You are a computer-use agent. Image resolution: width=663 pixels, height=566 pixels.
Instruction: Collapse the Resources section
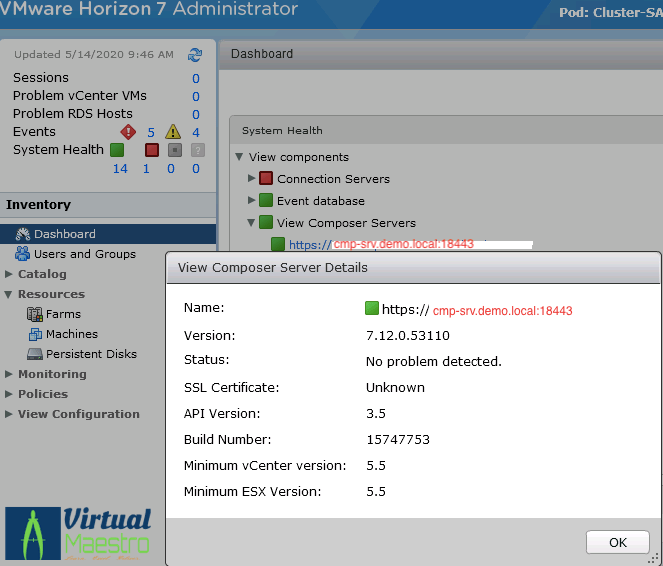[x=9, y=294]
